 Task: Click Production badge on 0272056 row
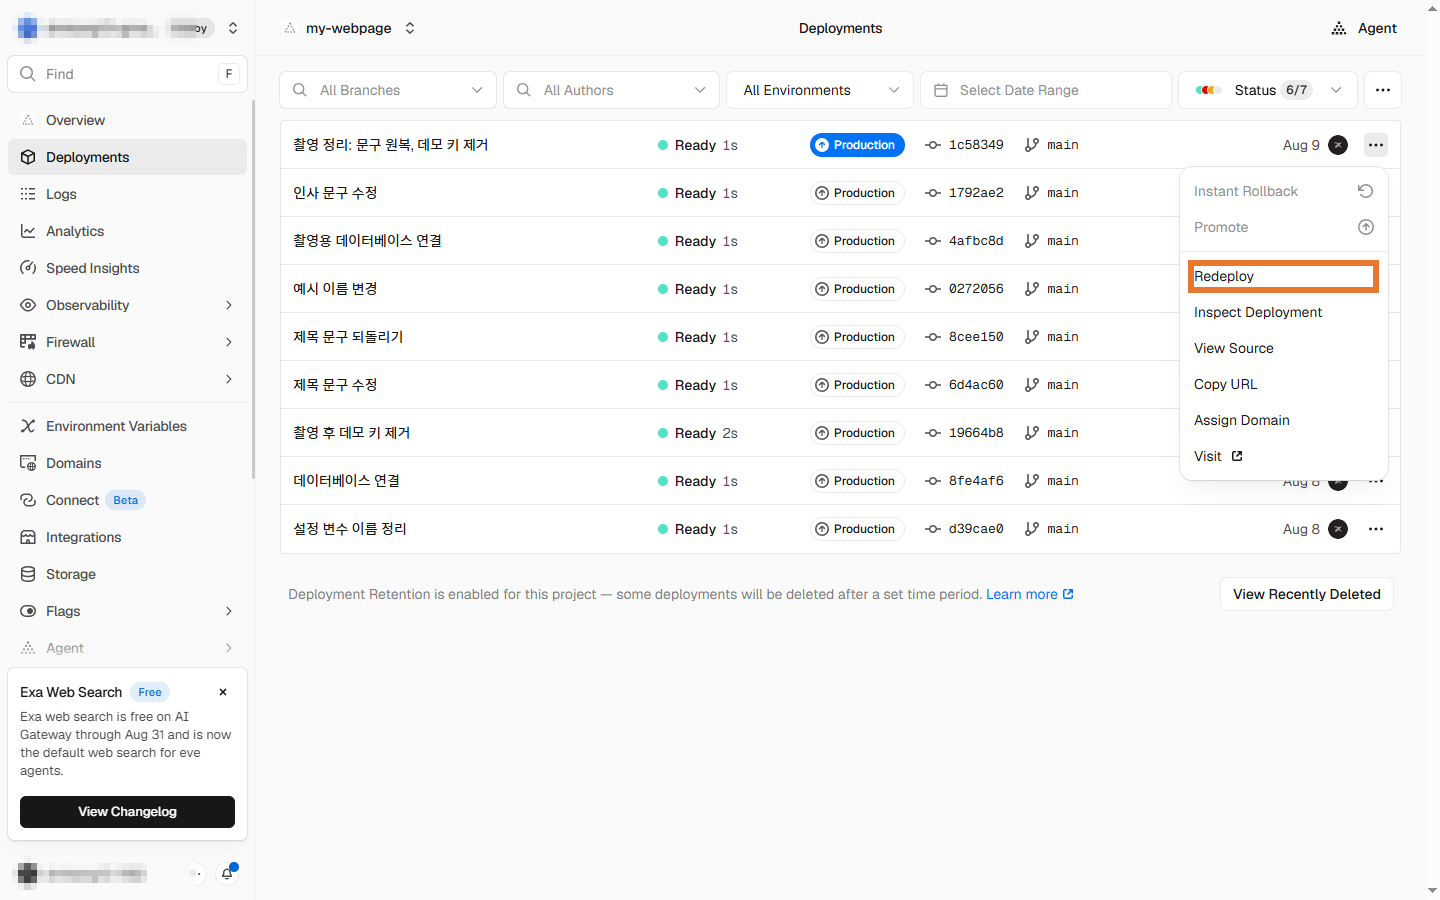pos(857,289)
